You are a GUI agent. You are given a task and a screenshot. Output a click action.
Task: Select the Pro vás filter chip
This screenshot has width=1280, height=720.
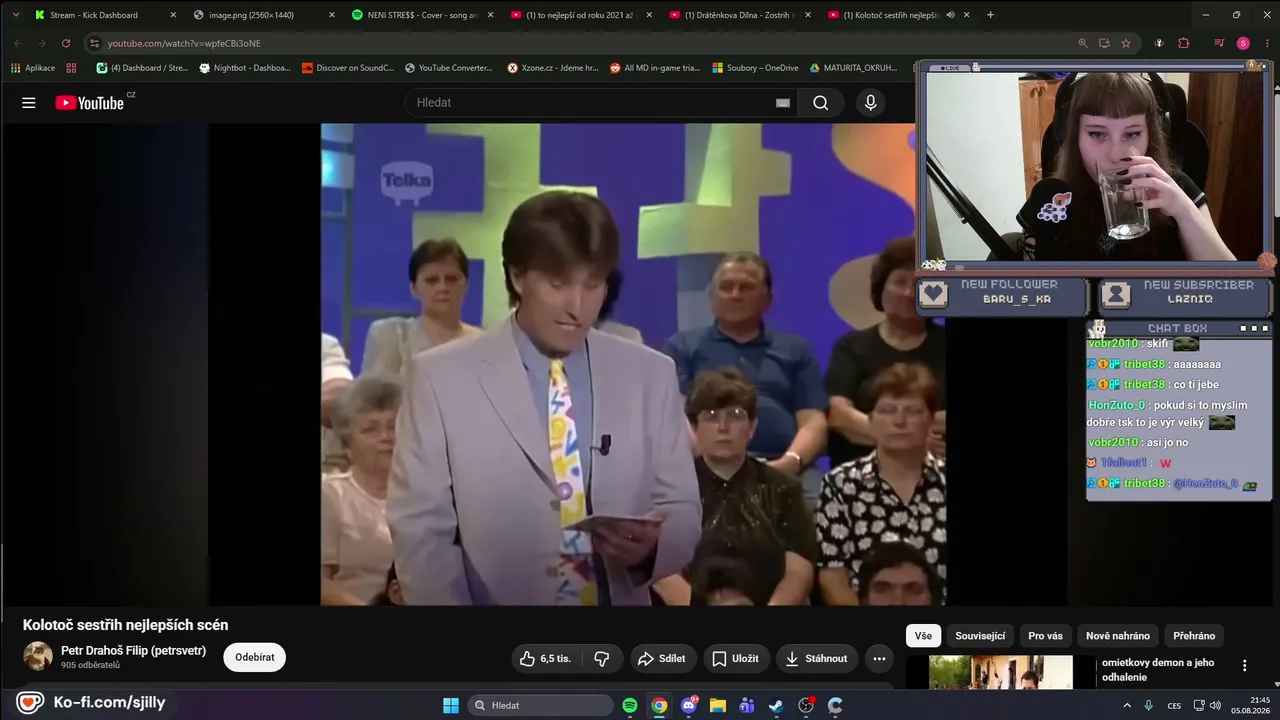pyautogui.click(x=1046, y=636)
